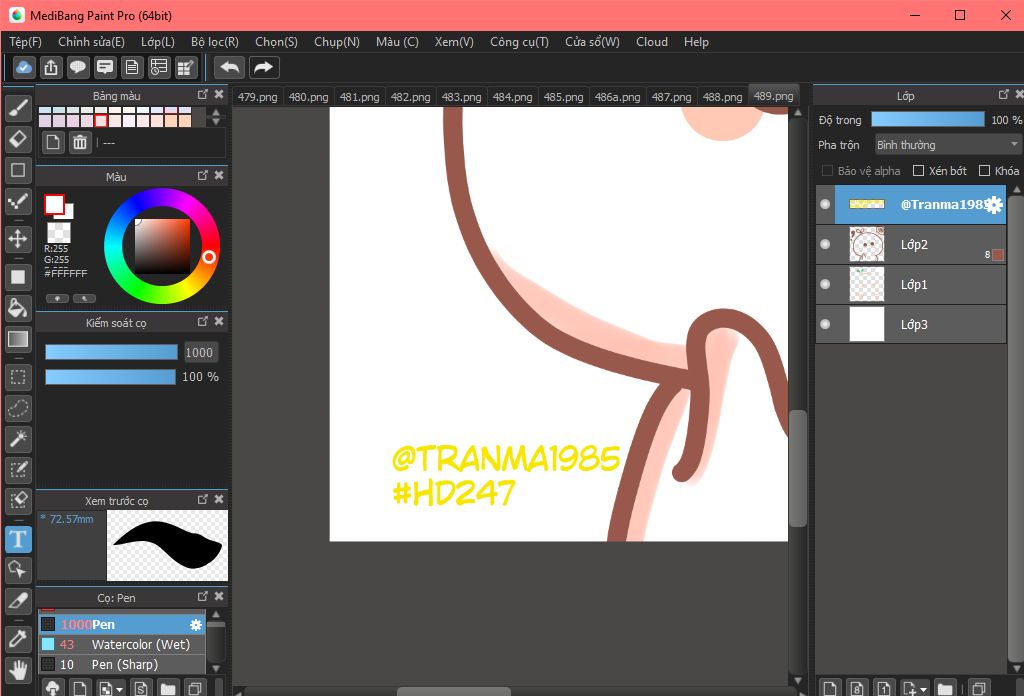
Task: Select the Brush tool in left toolbar
Action: click(x=18, y=108)
